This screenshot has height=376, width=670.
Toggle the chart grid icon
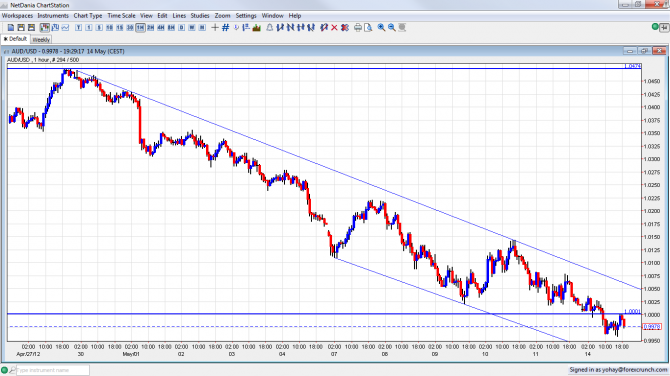pos(226,27)
